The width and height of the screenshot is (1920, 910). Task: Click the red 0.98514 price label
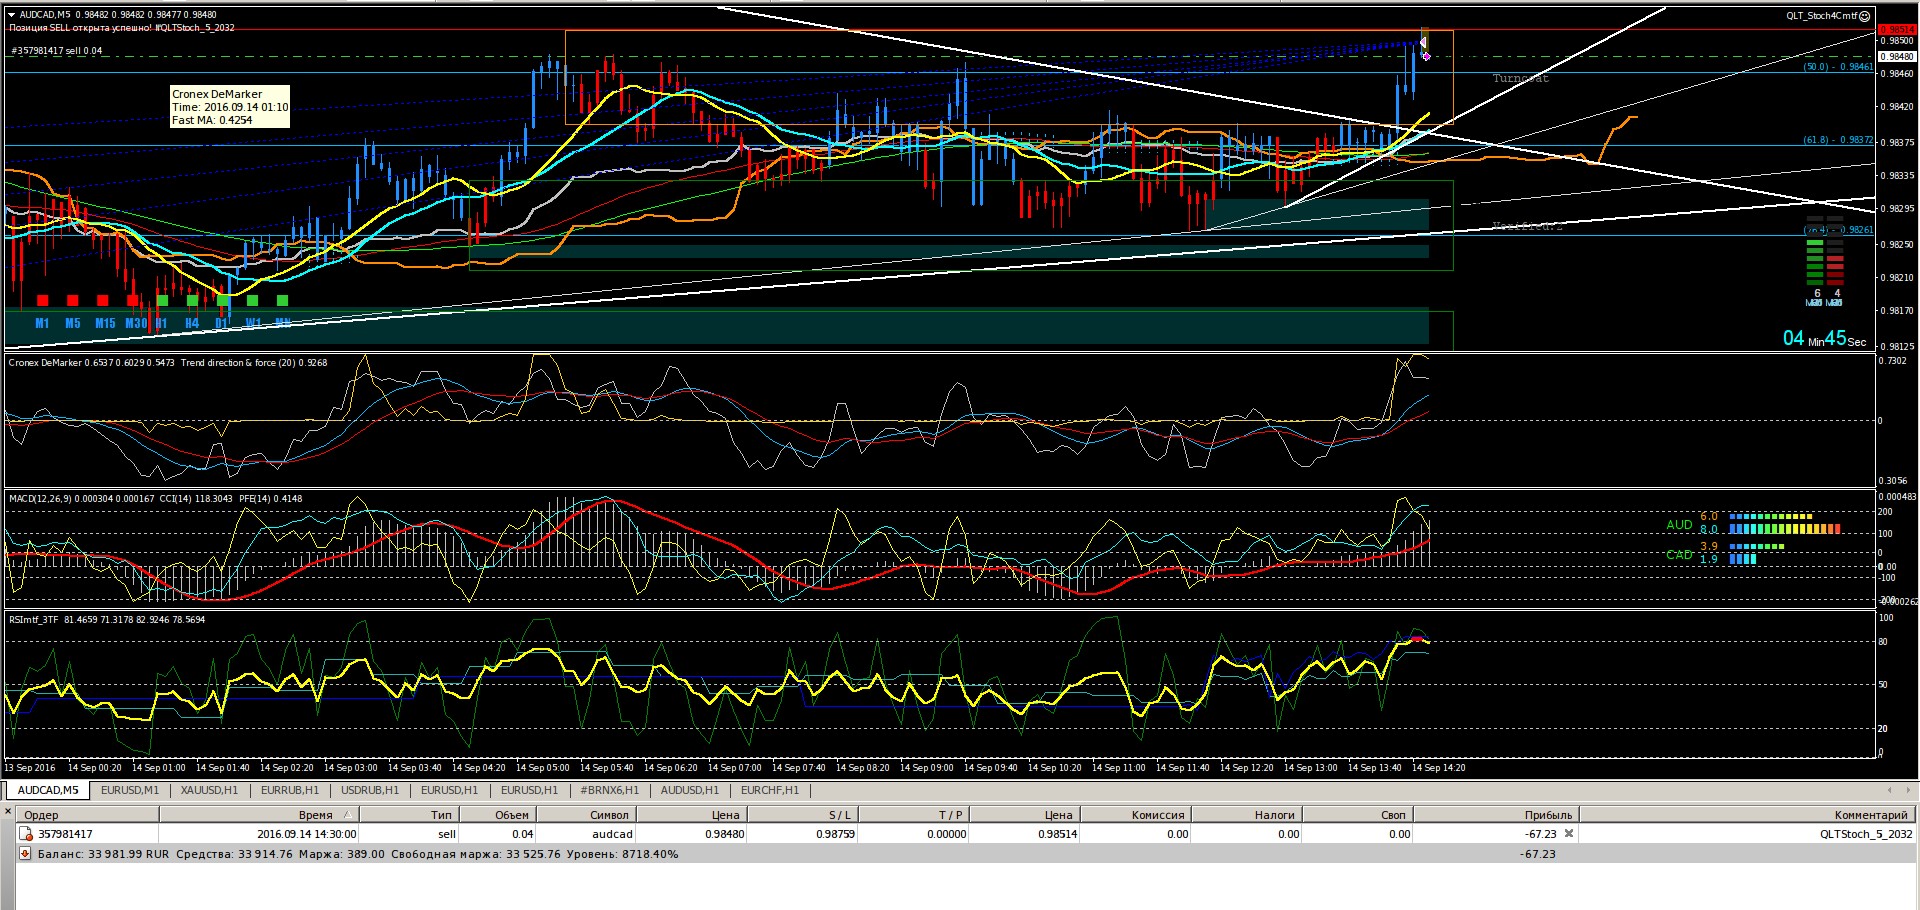click(1896, 30)
